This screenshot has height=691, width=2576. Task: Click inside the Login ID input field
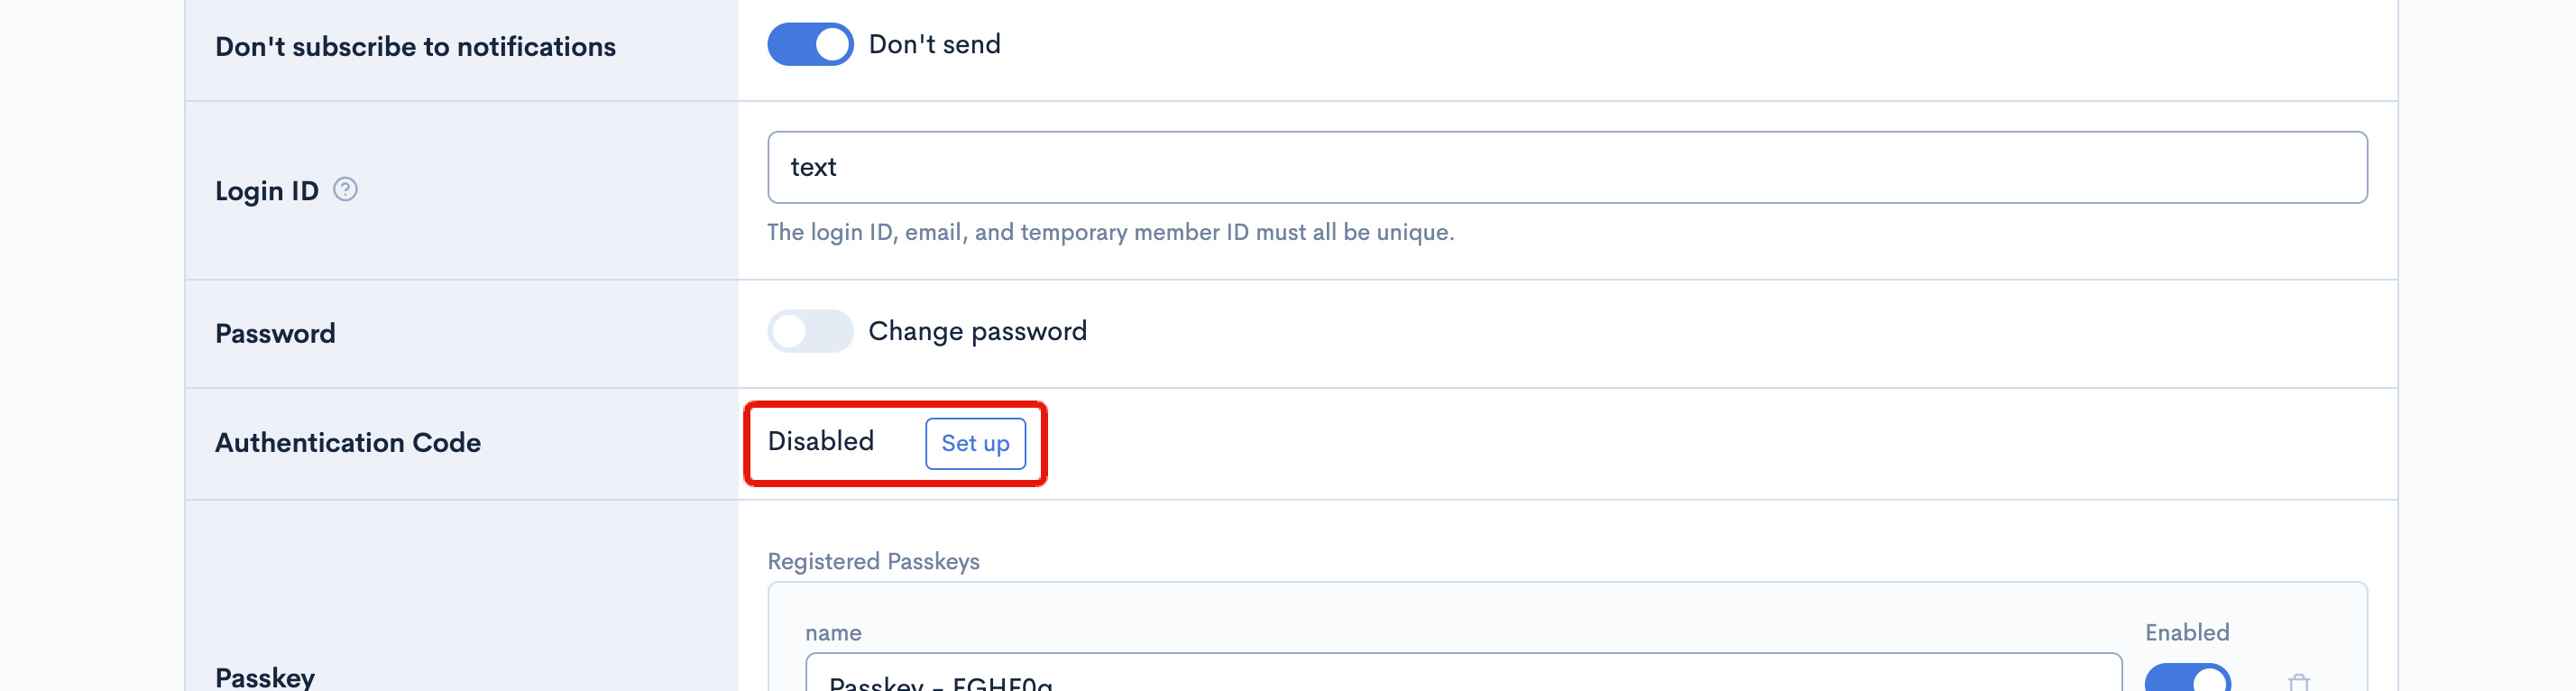(1200, 167)
